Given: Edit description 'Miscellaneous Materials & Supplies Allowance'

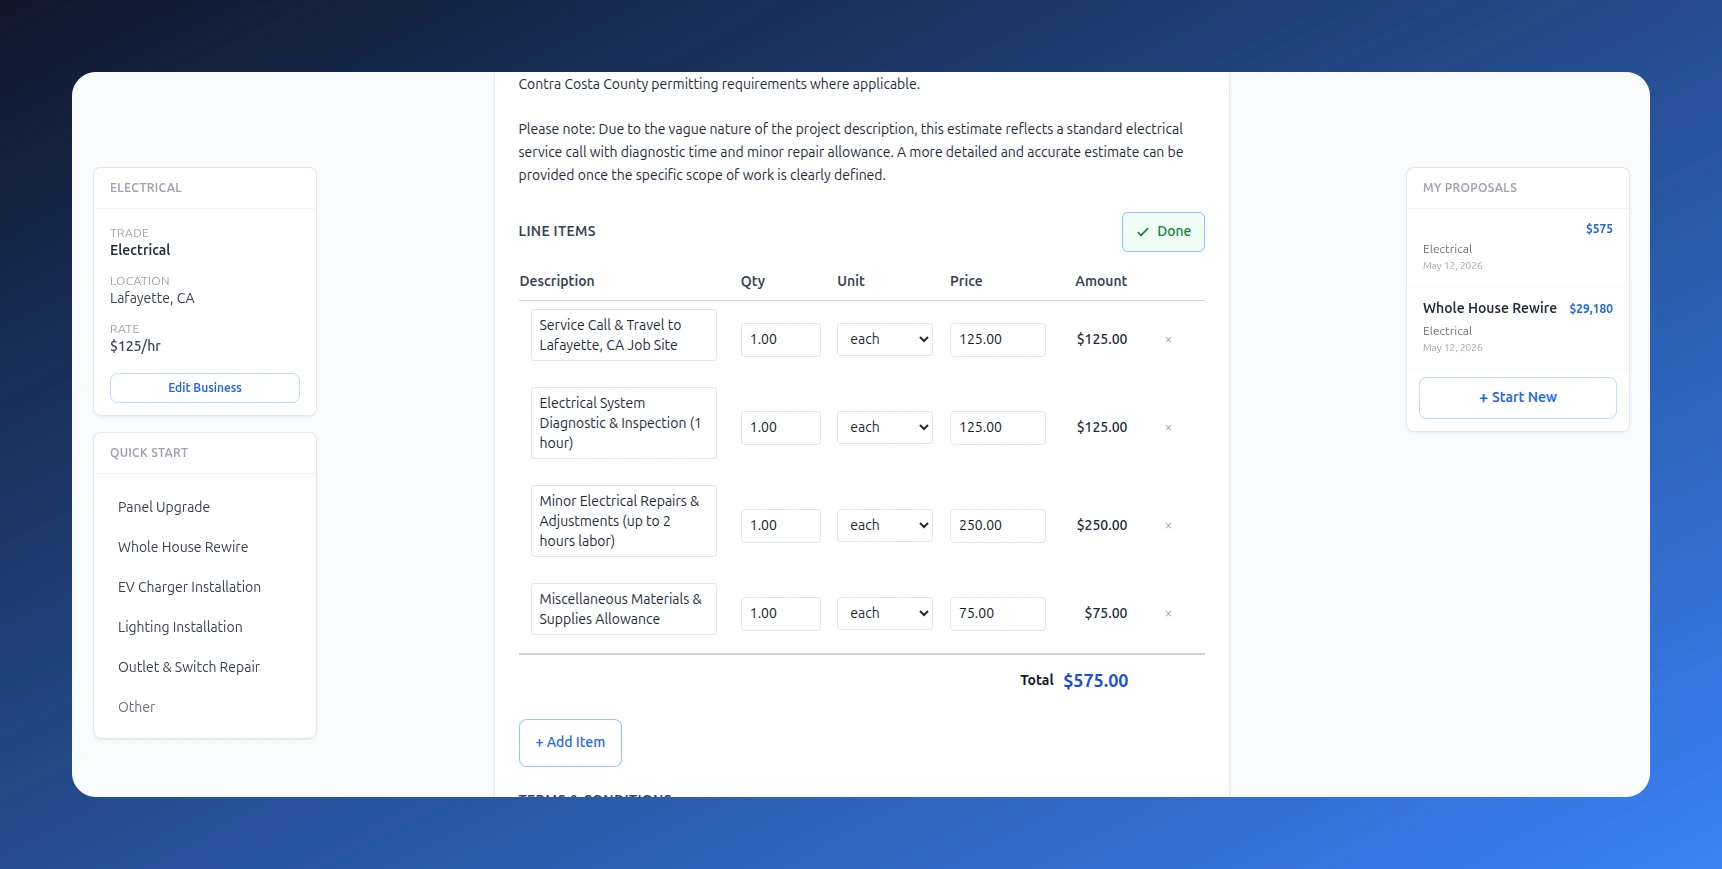Looking at the screenshot, I should tap(624, 609).
